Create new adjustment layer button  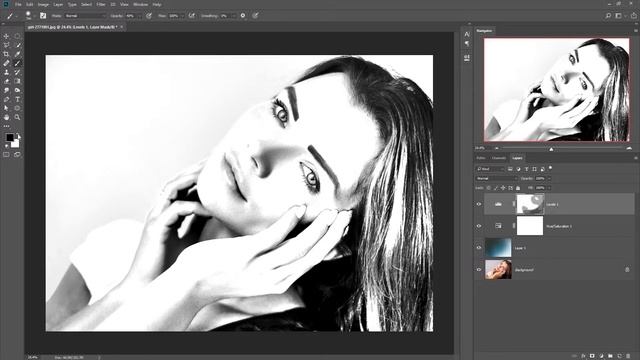click(x=601, y=356)
